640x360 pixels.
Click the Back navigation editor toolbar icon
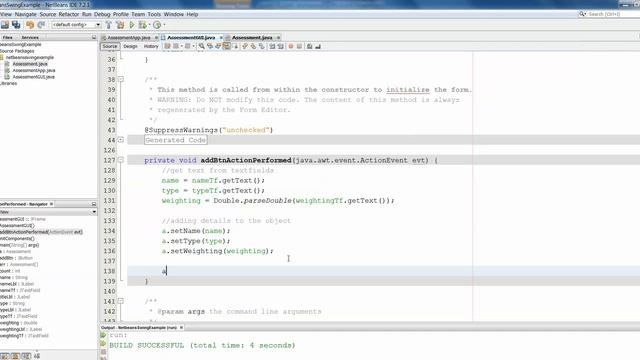point(176,46)
